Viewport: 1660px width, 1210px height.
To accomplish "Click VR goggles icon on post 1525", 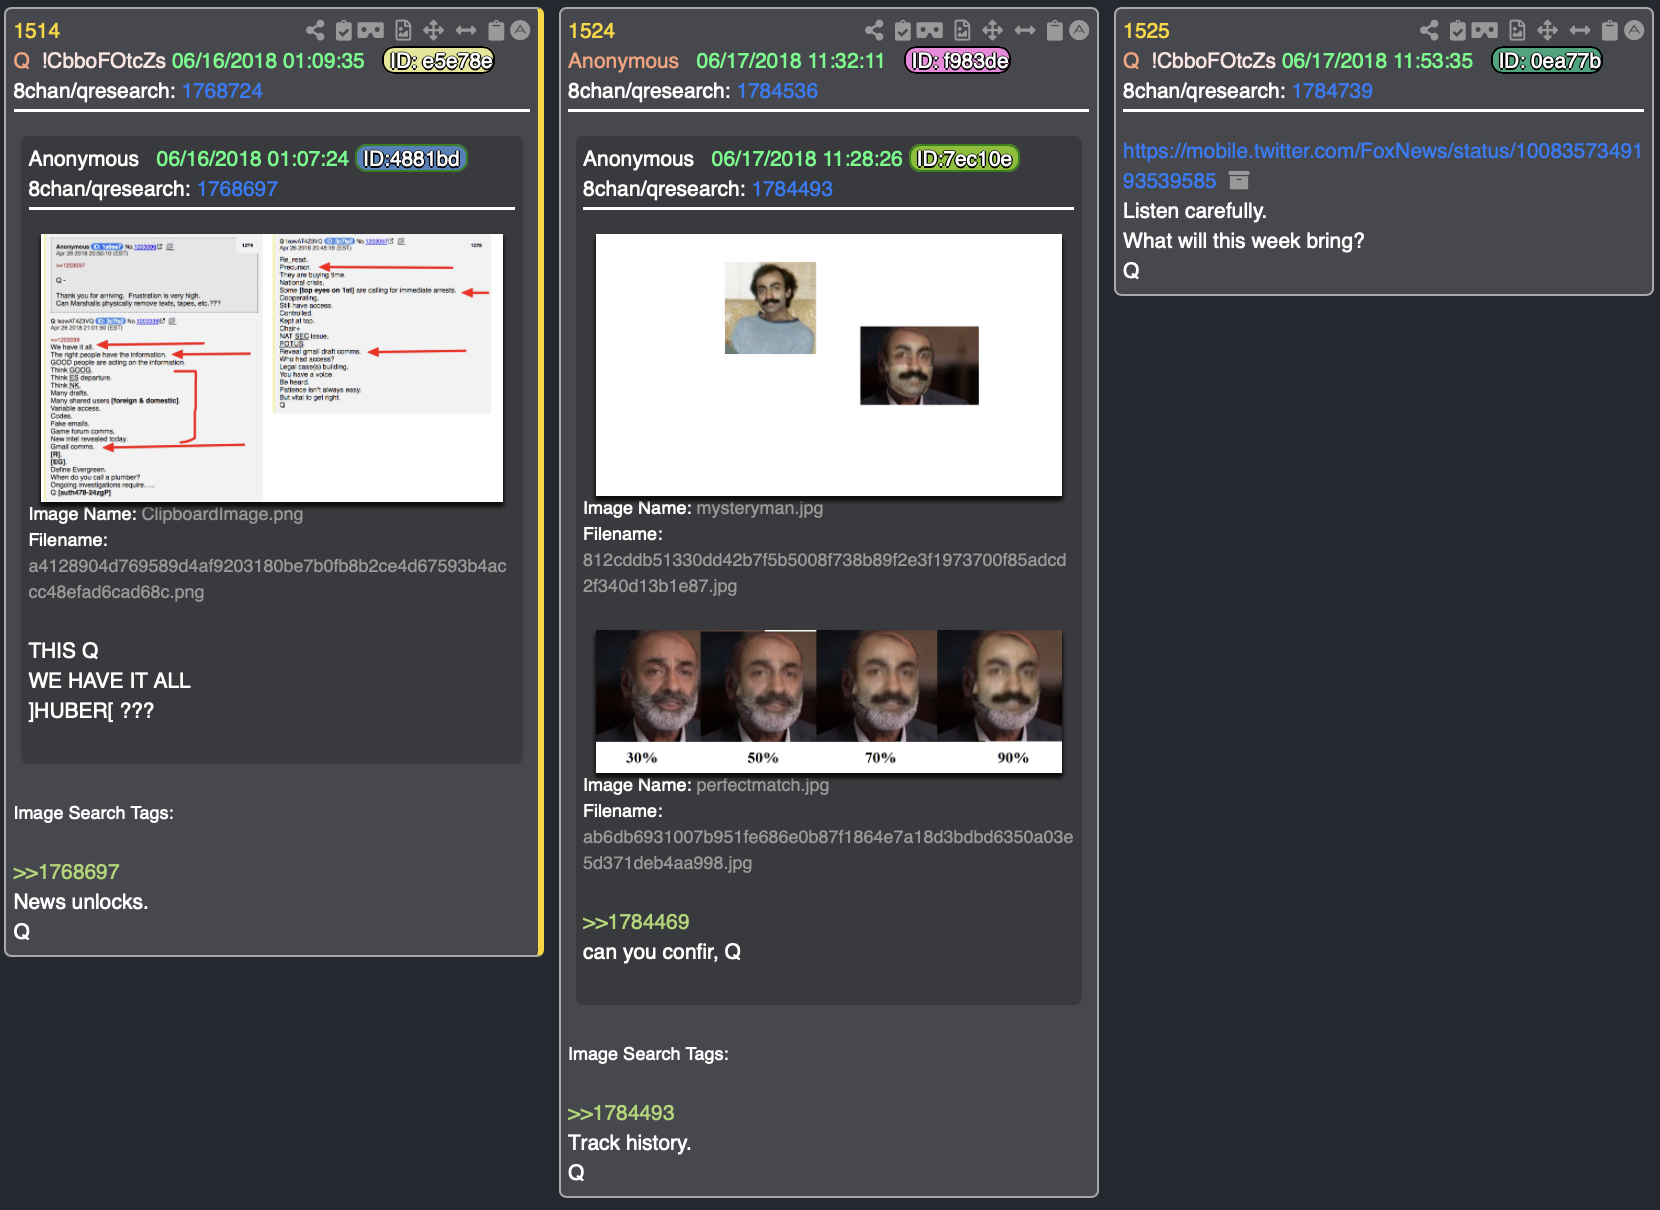I will (1485, 30).
